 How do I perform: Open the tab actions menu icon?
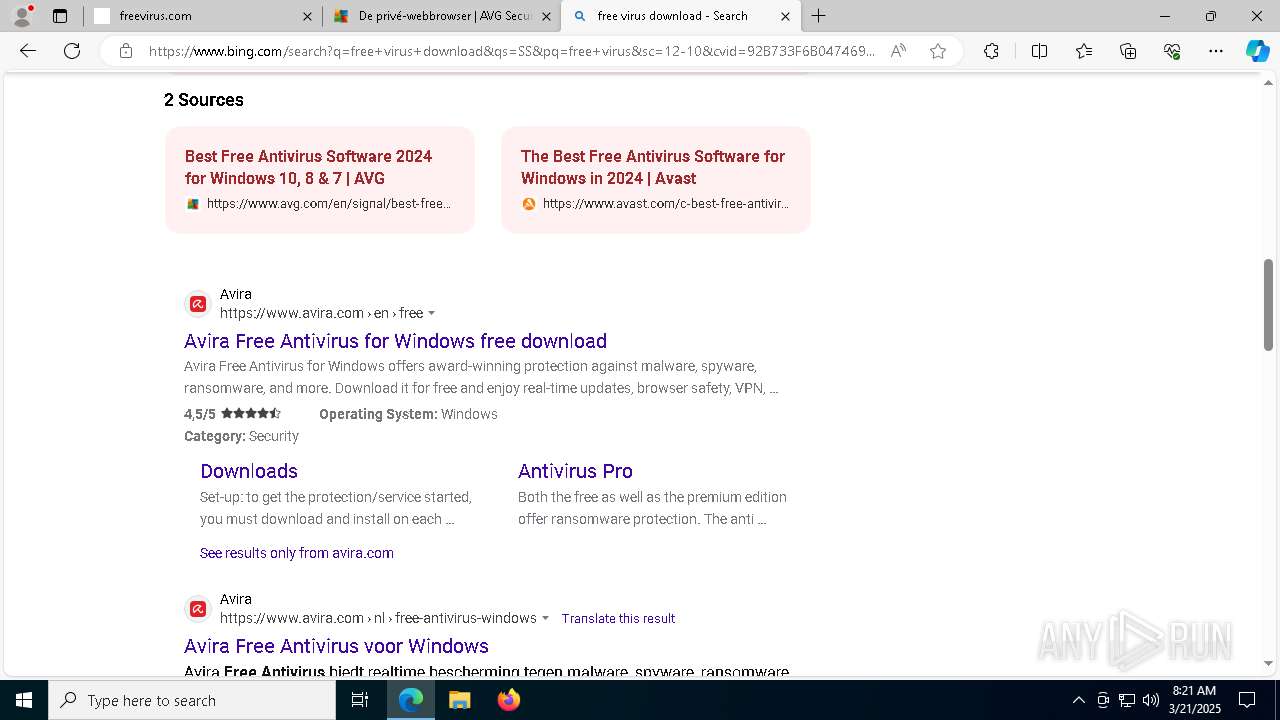tap(60, 16)
